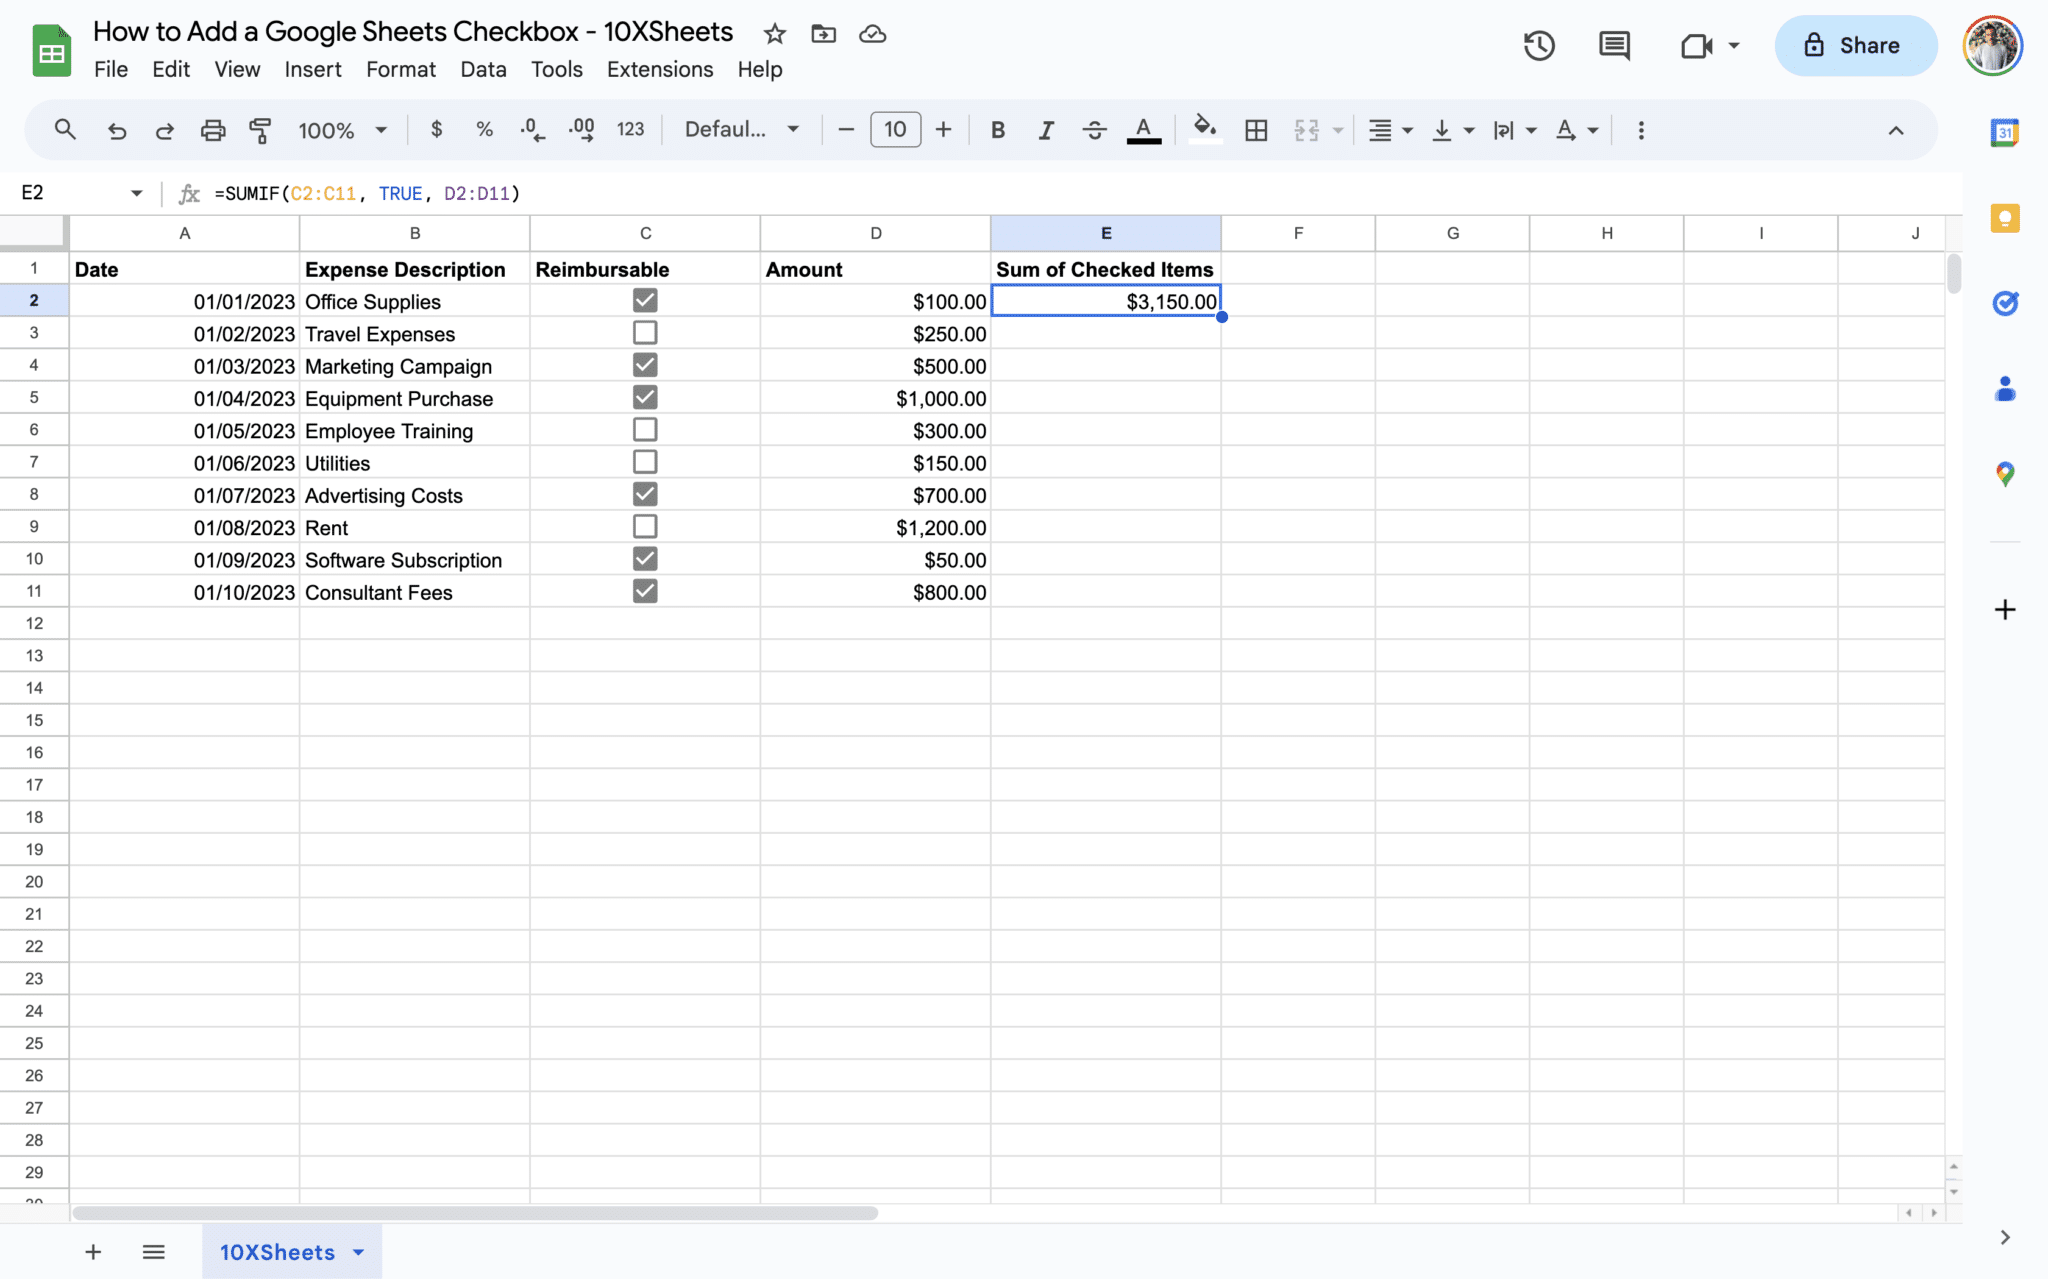
Task: Click the move to folder icon
Action: pos(823,34)
